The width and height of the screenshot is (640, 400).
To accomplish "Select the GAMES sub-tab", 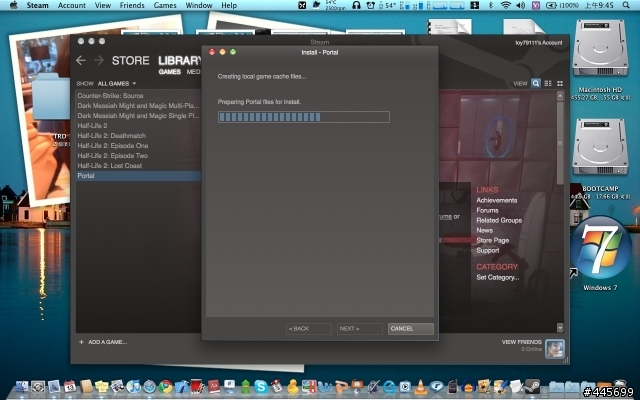I will click(170, 72).
